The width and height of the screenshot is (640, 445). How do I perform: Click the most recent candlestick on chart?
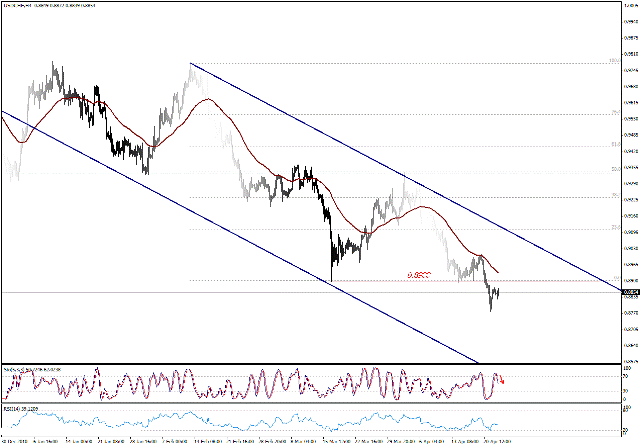498,291
